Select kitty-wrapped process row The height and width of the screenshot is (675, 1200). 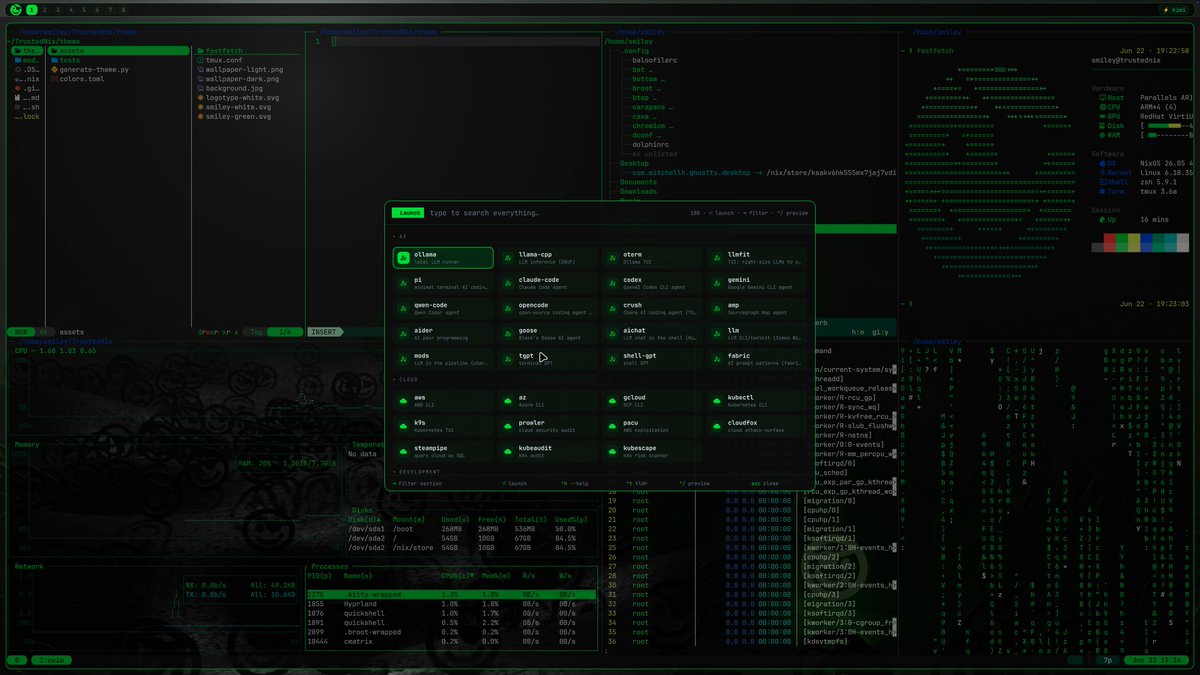point(451,594)
